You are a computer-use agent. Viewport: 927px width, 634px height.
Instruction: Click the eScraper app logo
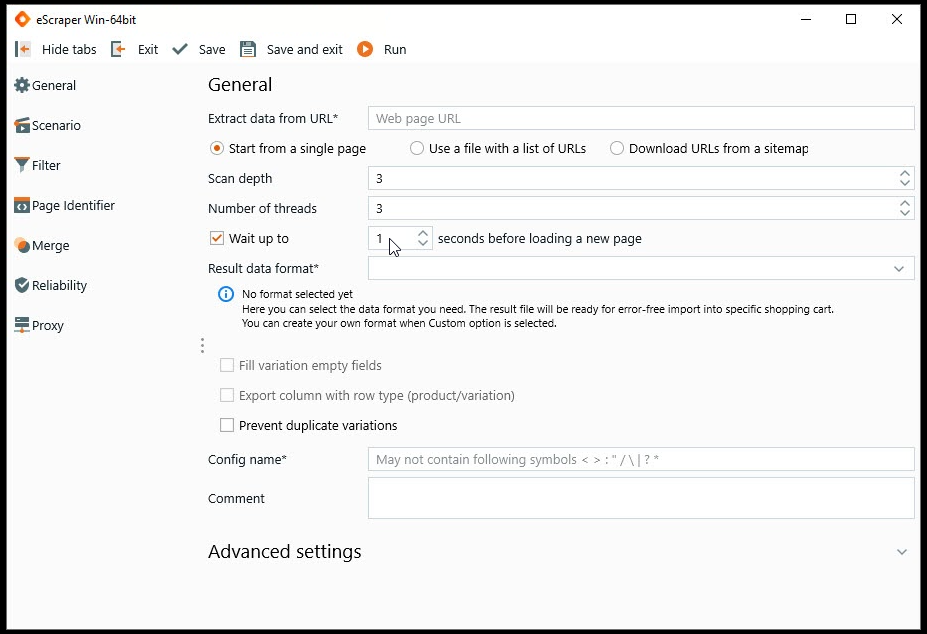pos(22,20)
